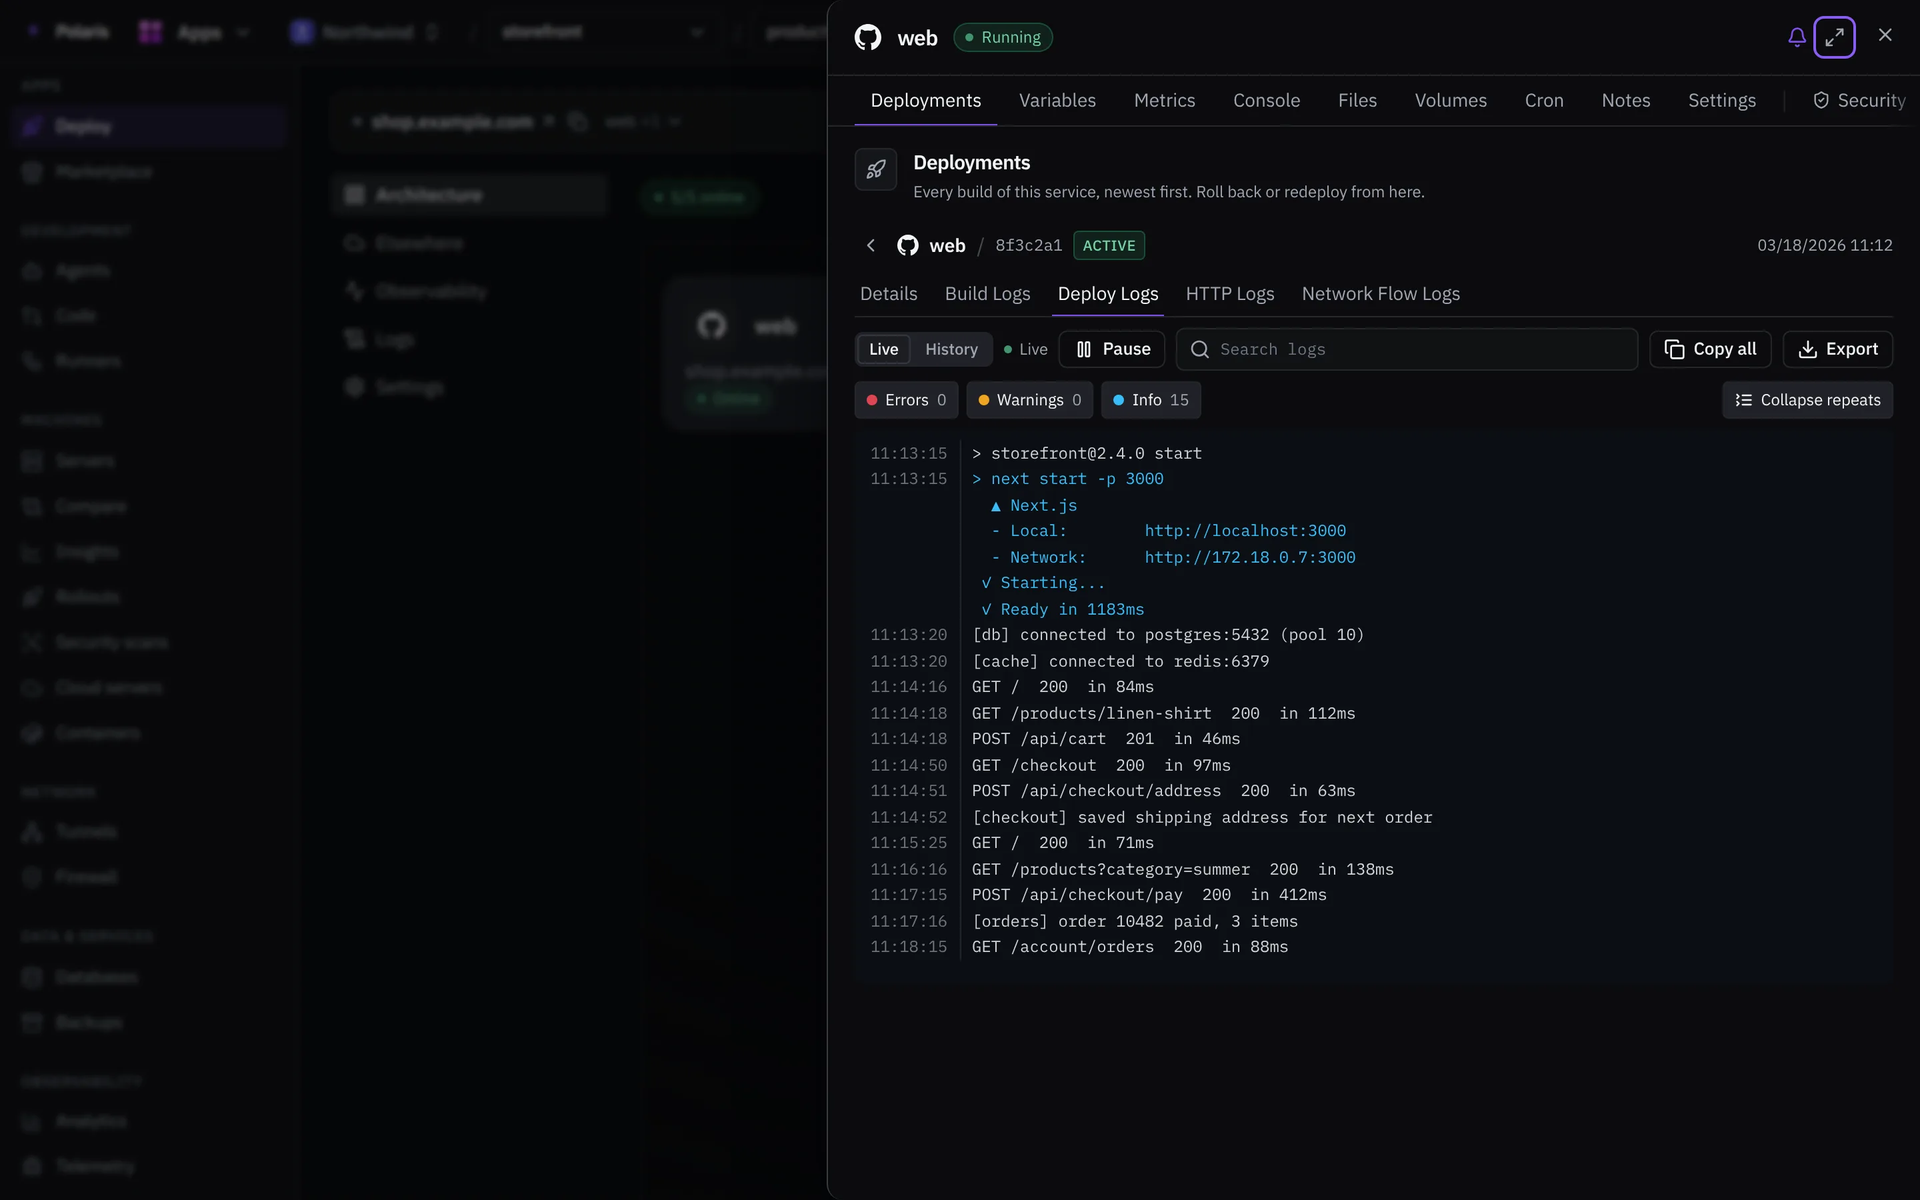This screenshot has height=1200, width=1920.
Task: Toggle log view to History mode
Action: coord(951,349)
